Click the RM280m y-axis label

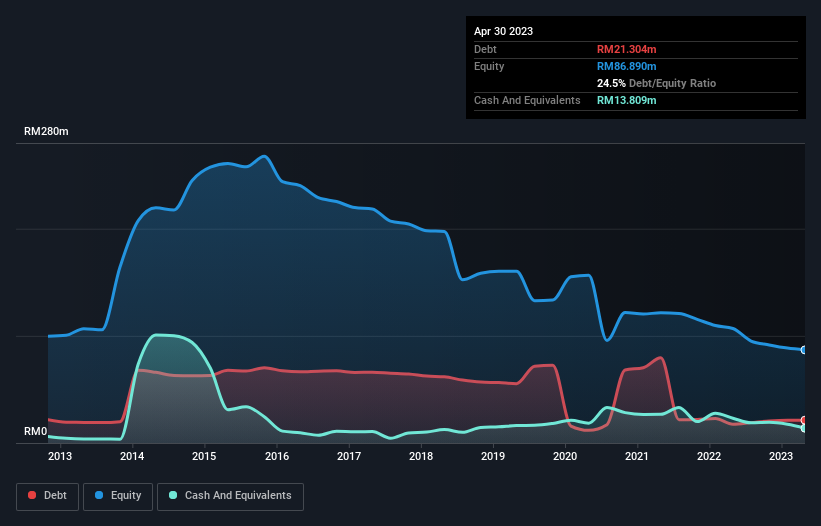[46, 131]
